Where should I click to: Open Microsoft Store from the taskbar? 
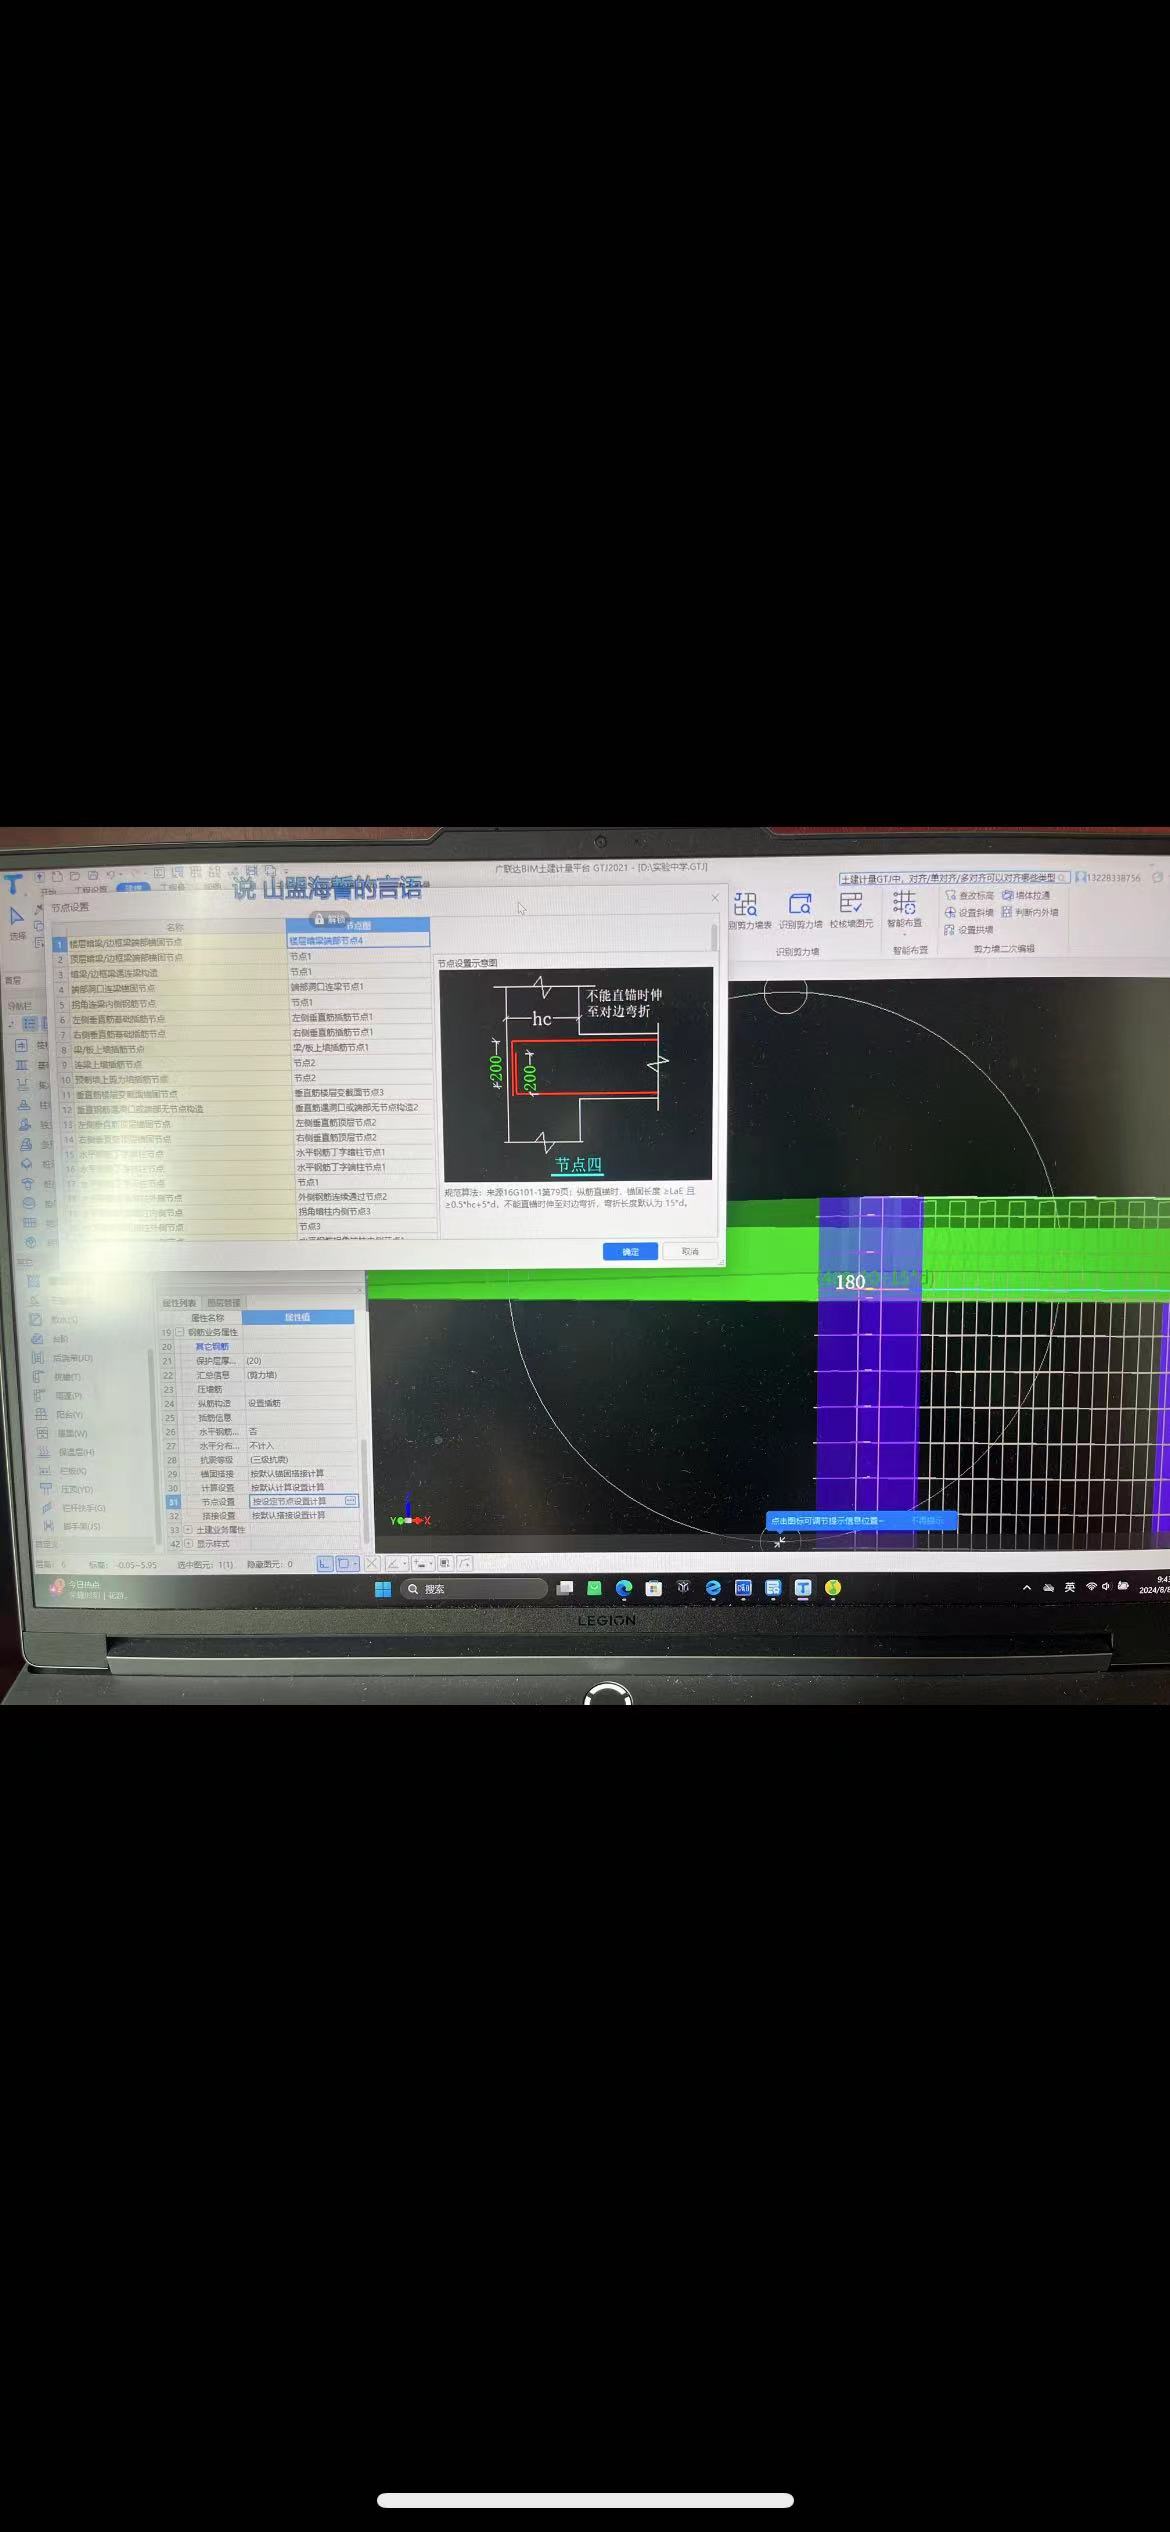click(653, 1588)
